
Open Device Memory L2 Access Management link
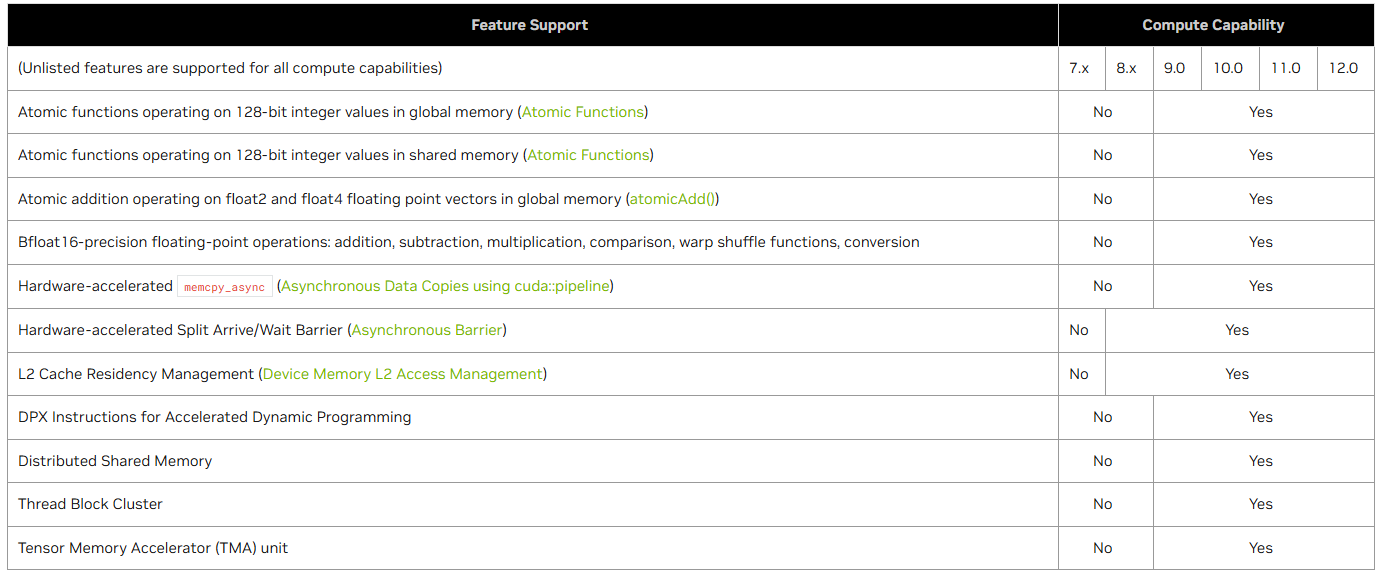[402, 374]
